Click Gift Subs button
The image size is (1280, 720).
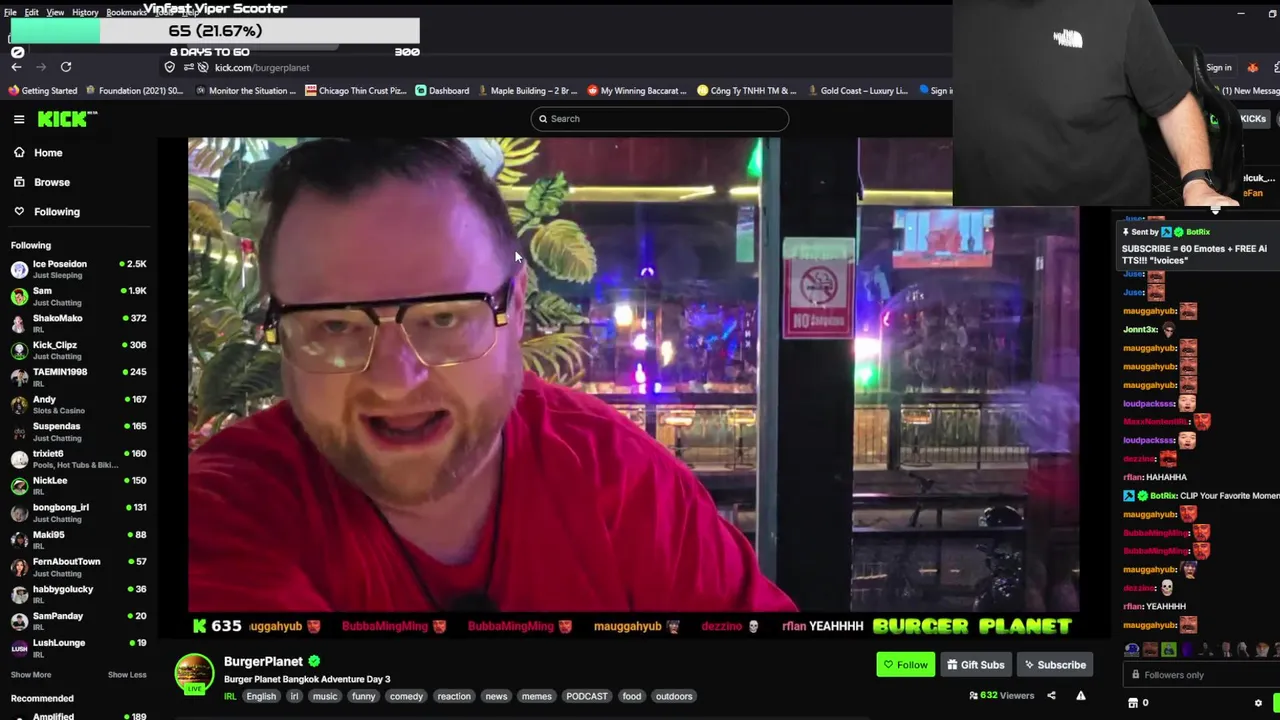tap(975, 665)
